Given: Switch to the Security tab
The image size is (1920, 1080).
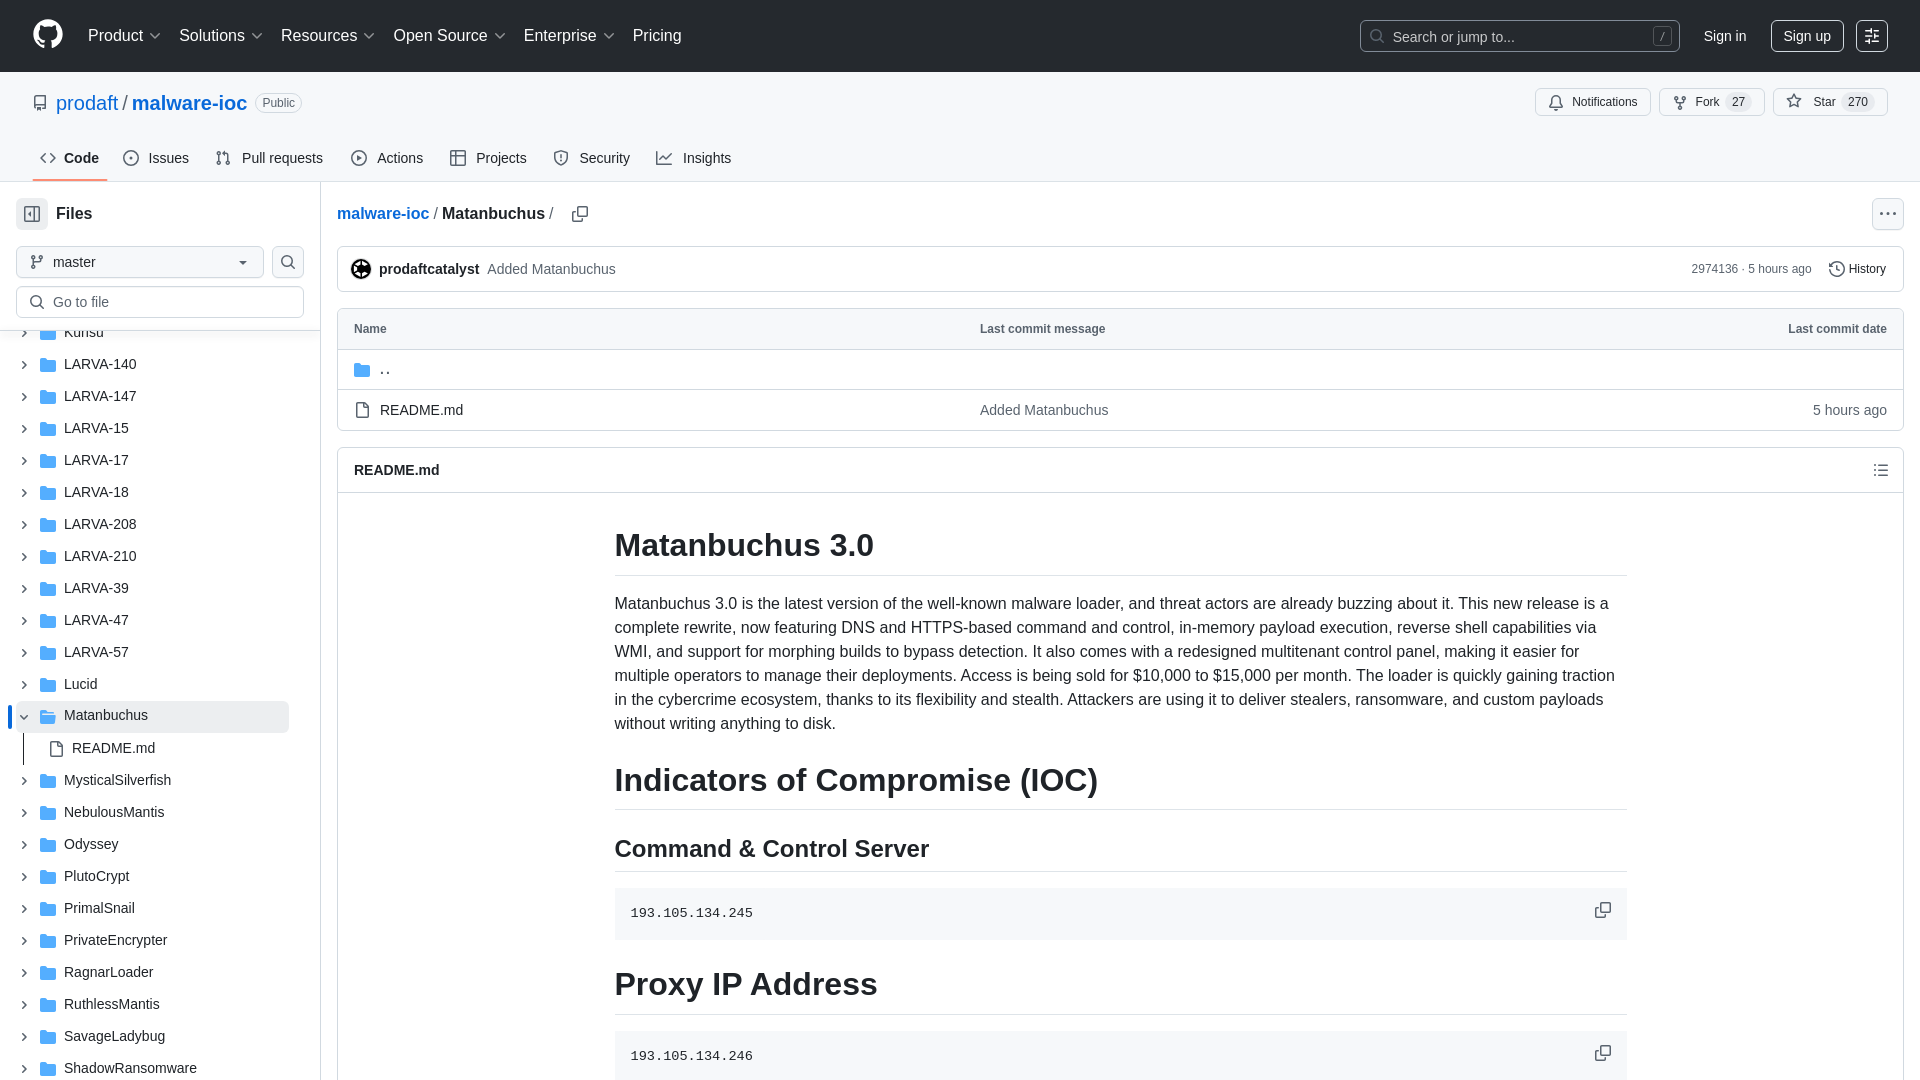Looking at the screenshot, I should 592,158.
